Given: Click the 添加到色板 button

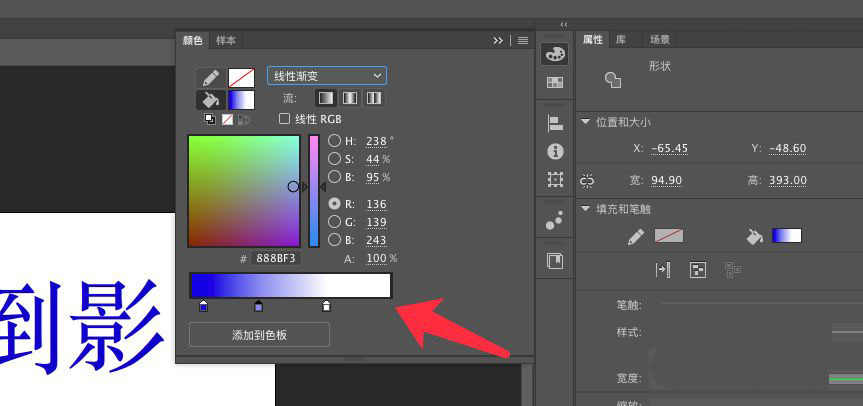Looking at the screenshot, I should (259, 335).
